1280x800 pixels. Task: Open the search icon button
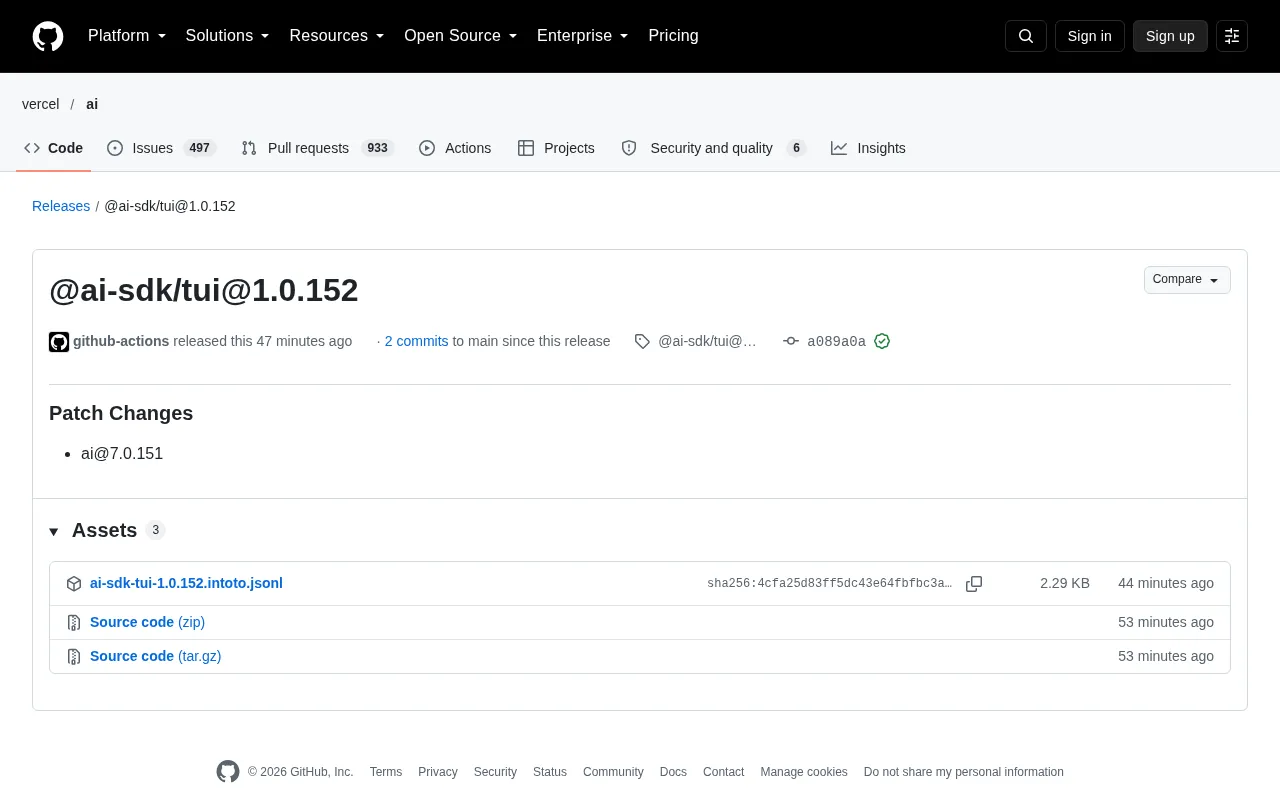click(x=1026, y=36)
